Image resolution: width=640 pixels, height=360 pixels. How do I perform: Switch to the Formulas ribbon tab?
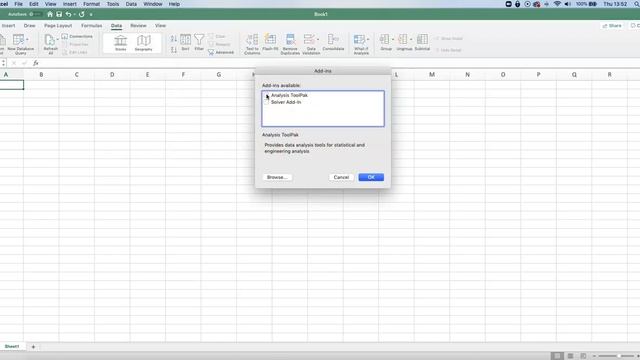tap(91, 26)
